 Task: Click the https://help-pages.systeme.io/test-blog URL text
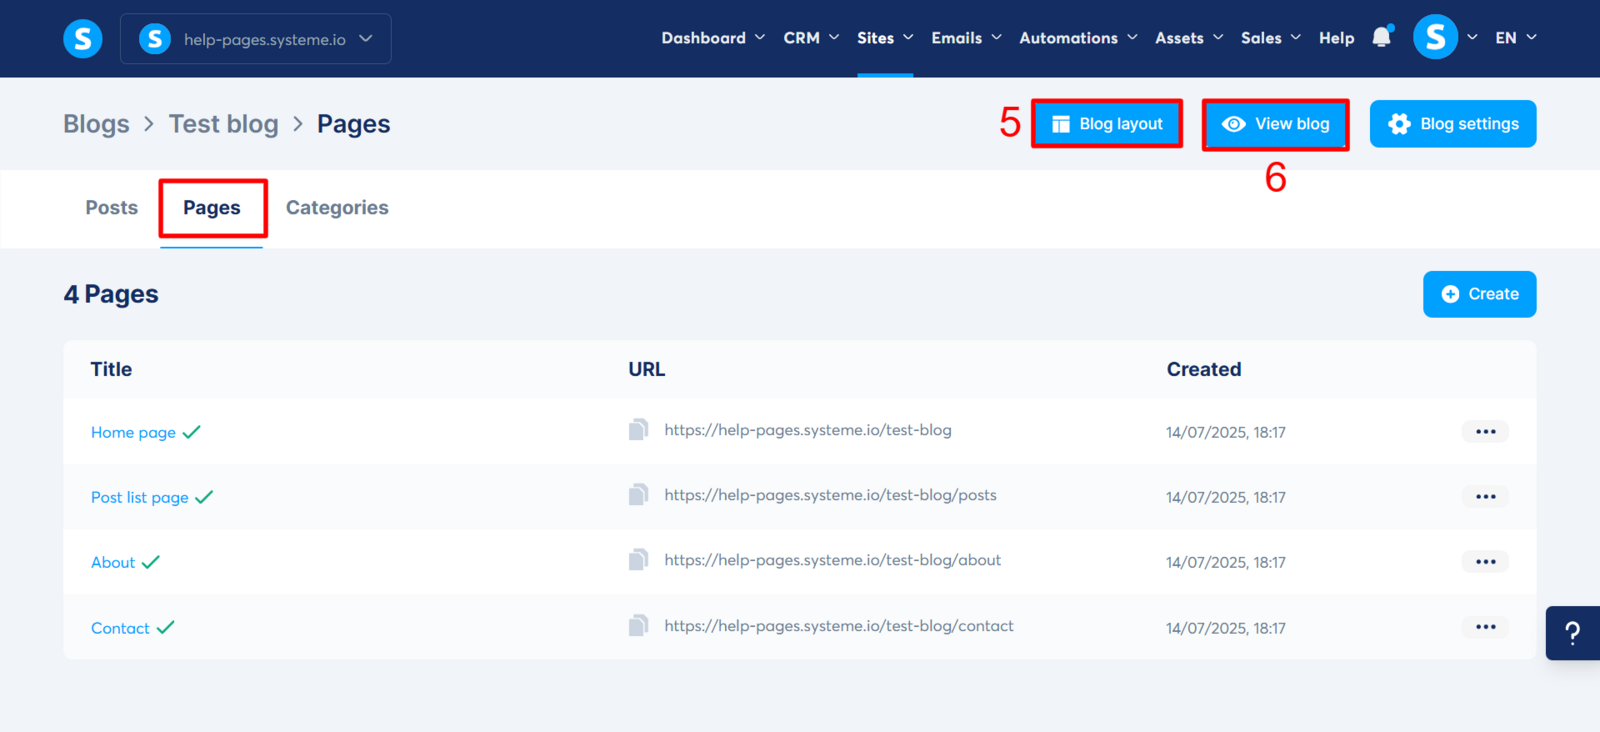point(808,430)
